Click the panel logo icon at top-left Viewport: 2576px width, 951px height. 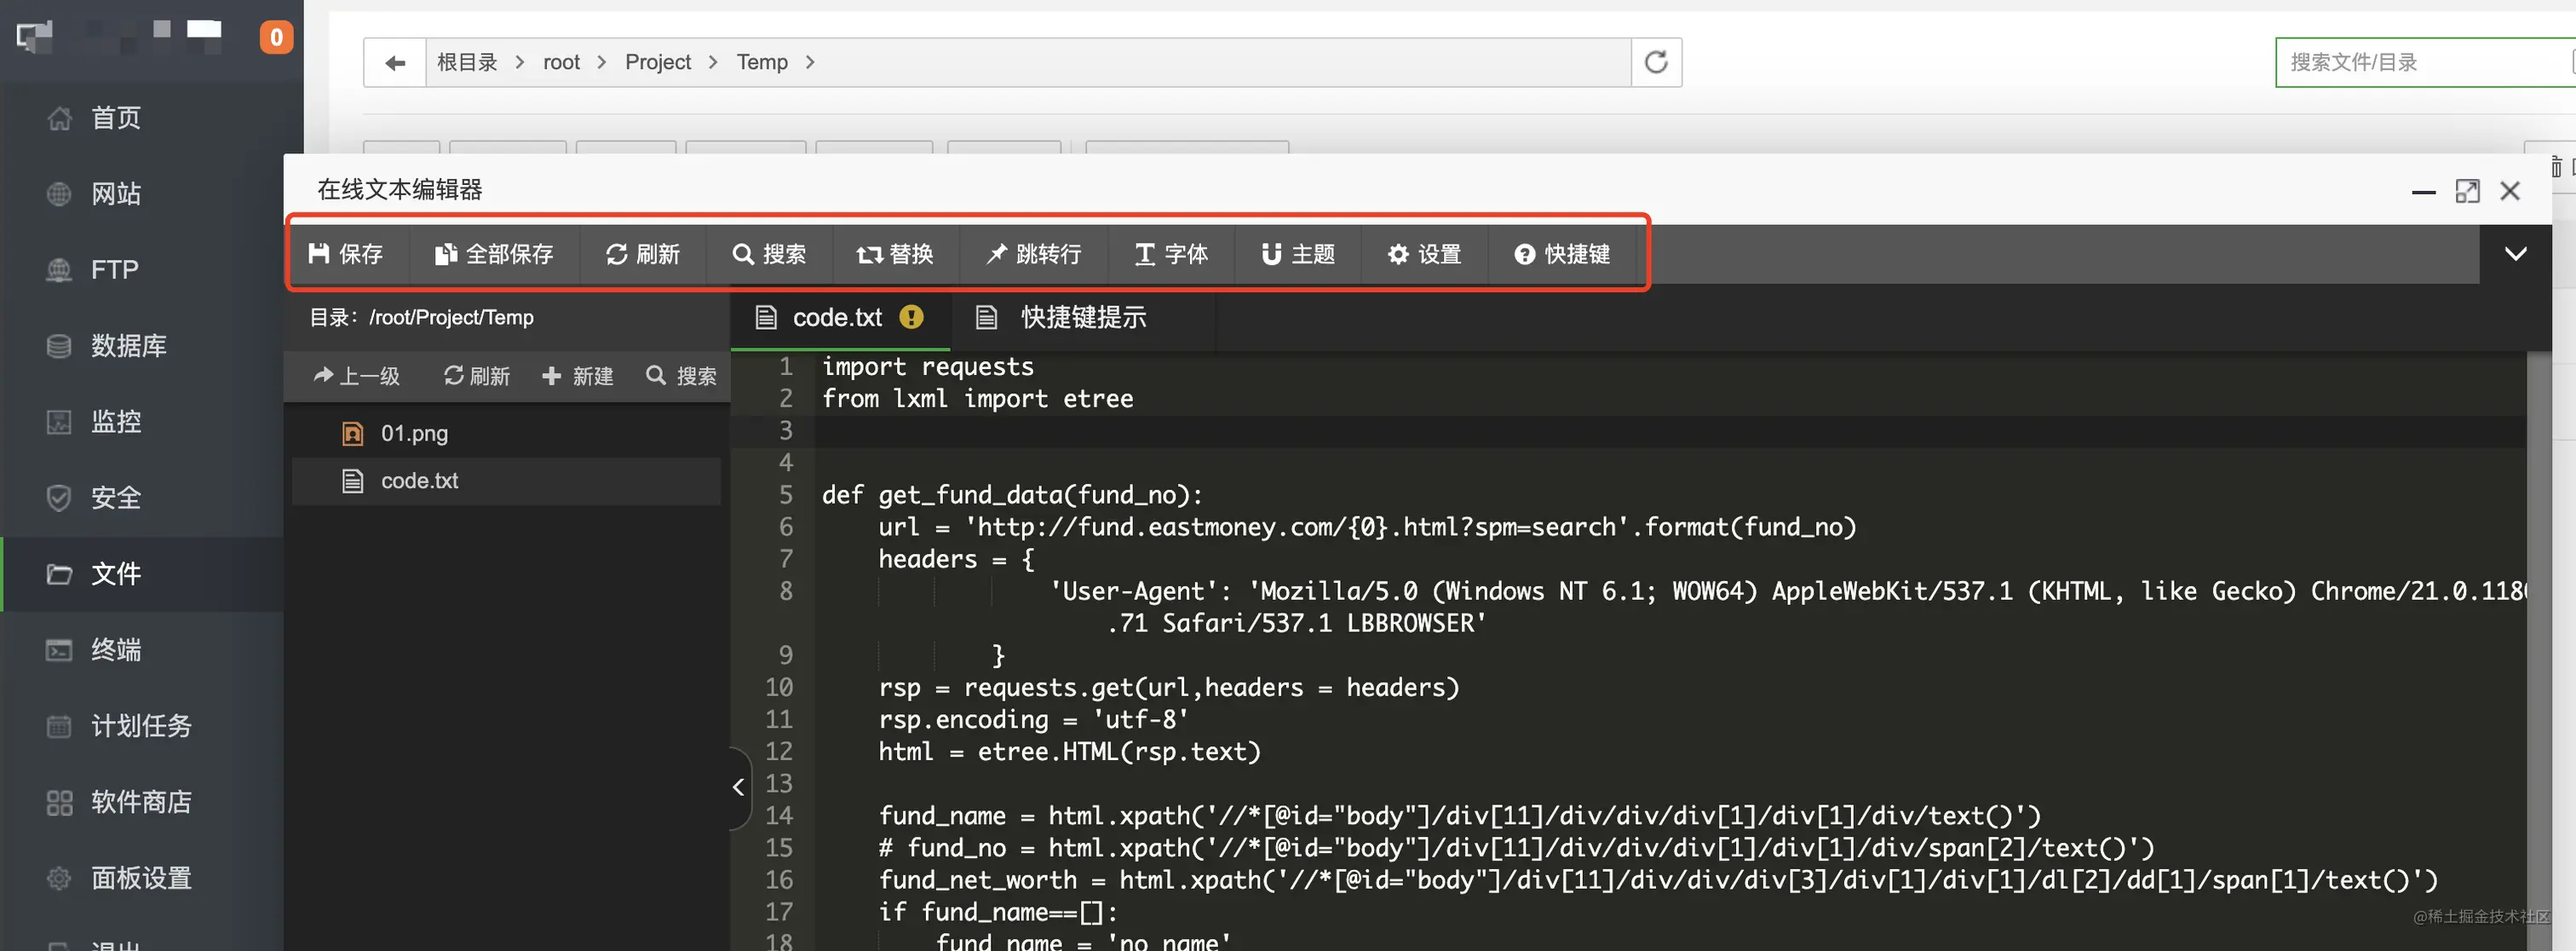coord(34,37)
